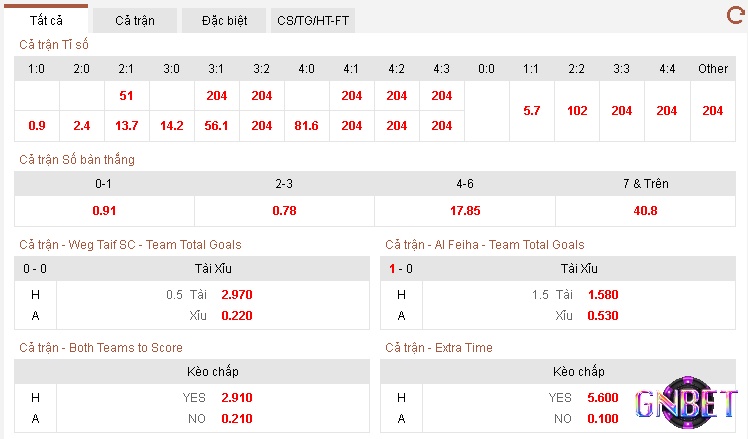Screen dimensions: 748x439
Task: Select Extra Time YES odds 5.600
Action: (603, 397)
